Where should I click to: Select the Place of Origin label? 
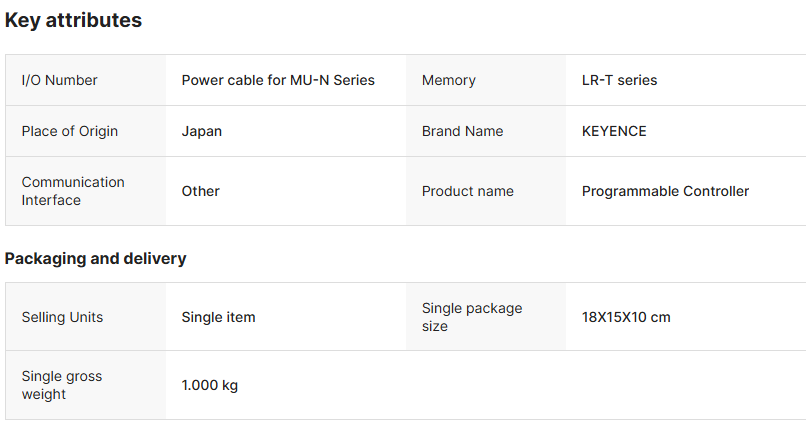click(69, 131)
